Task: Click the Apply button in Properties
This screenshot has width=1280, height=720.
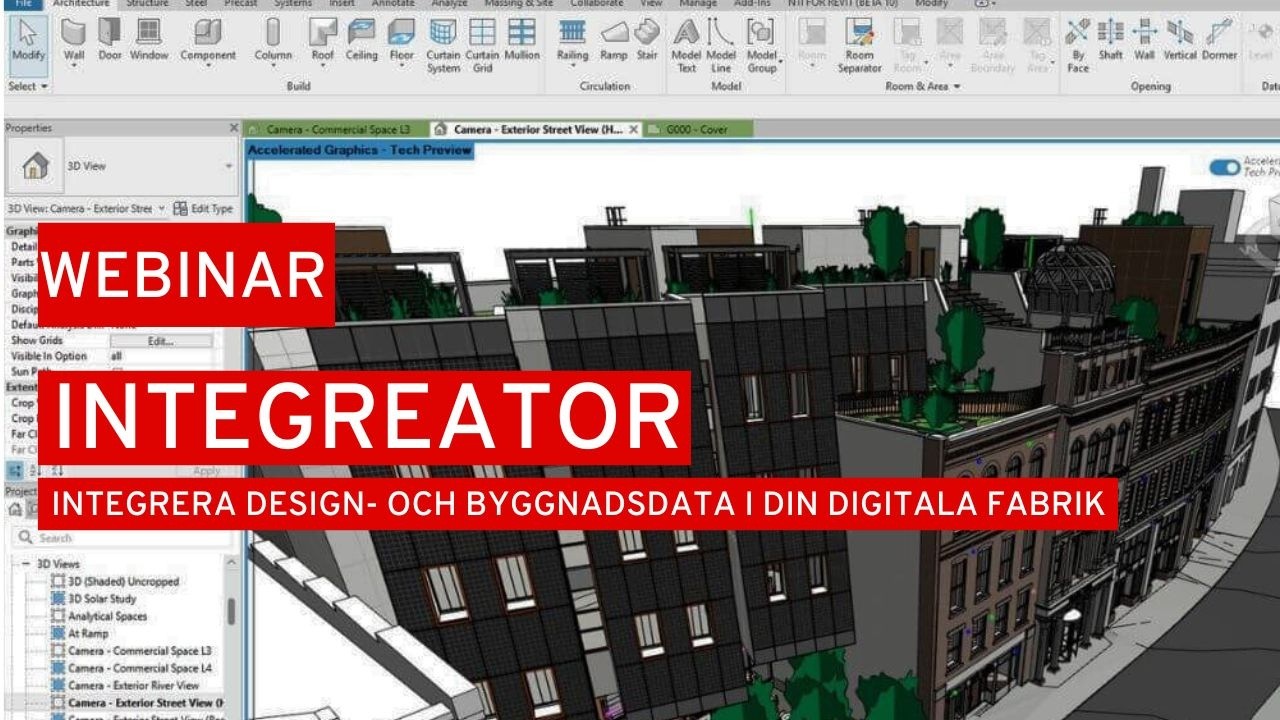Action: 206,471
